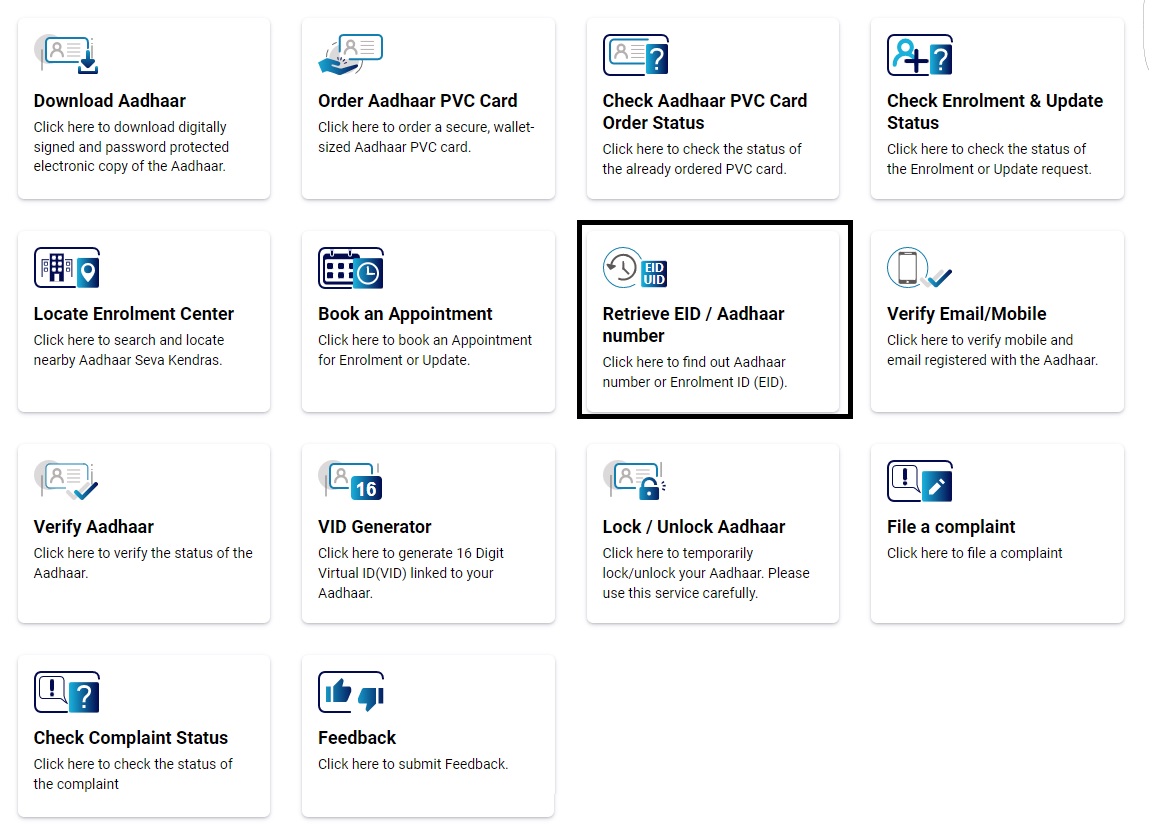The width and height of the screenshot is (1155, 829).
Task: Click text 'find out Aadhaar number or Enrolment ID'
Action: point(695,372)
